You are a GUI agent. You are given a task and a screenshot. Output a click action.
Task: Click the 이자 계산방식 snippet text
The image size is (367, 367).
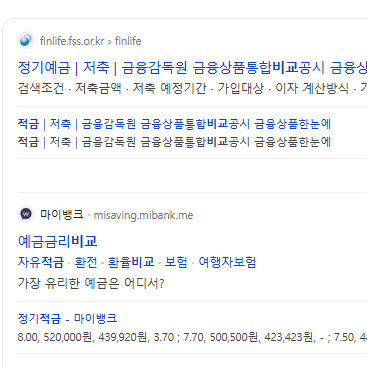[312, 89]
